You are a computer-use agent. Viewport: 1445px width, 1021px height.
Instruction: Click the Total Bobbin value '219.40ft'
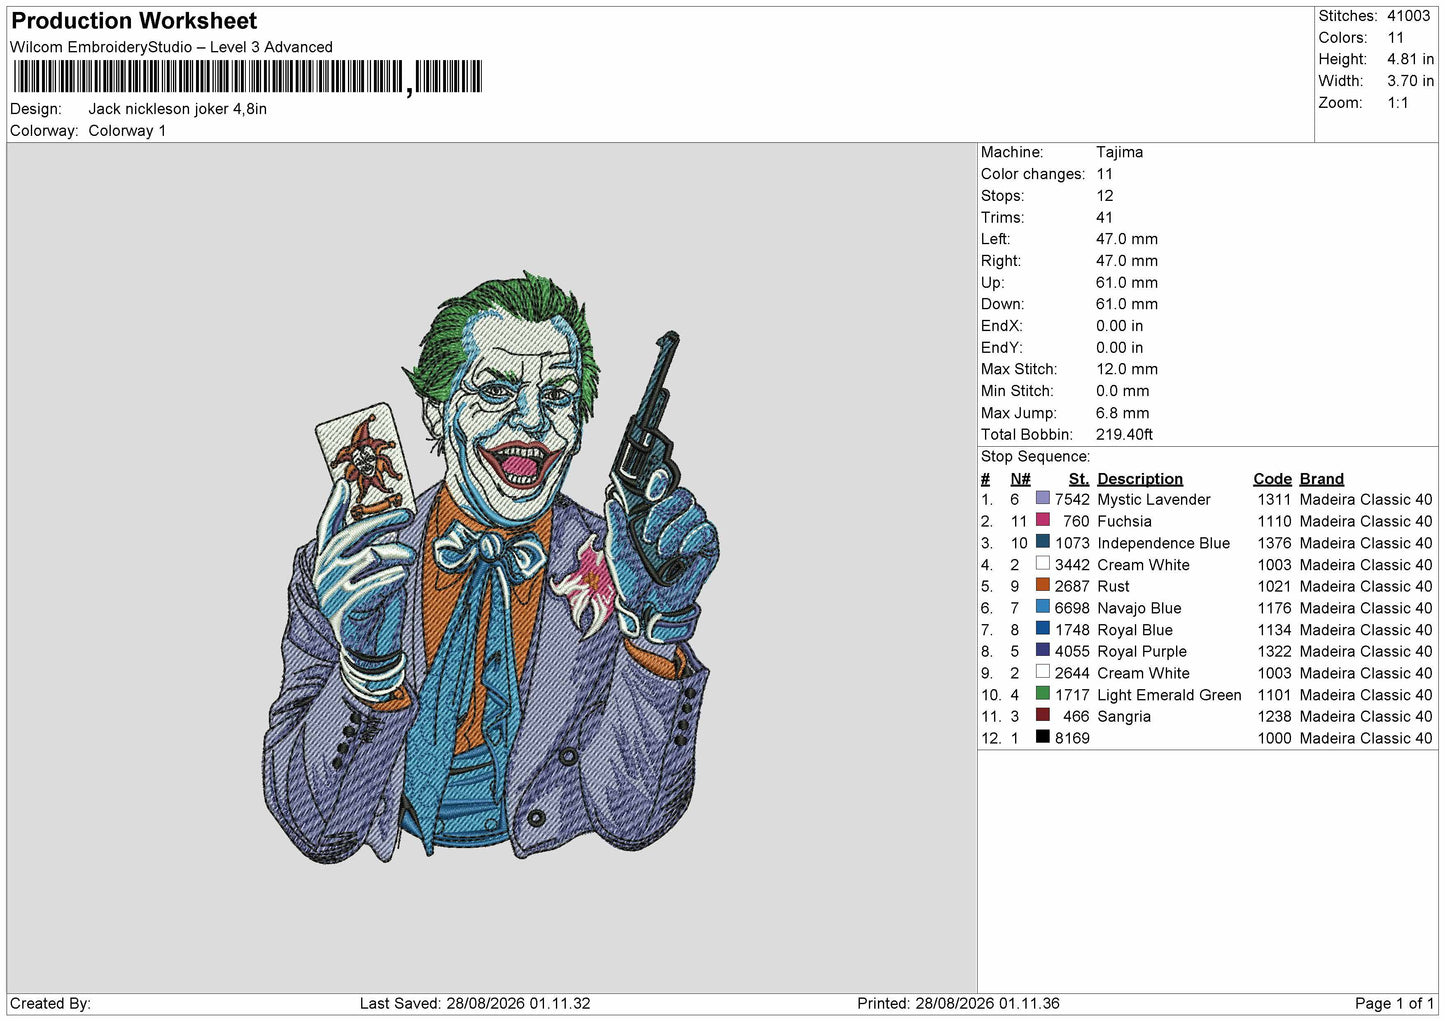point(1124,434)
